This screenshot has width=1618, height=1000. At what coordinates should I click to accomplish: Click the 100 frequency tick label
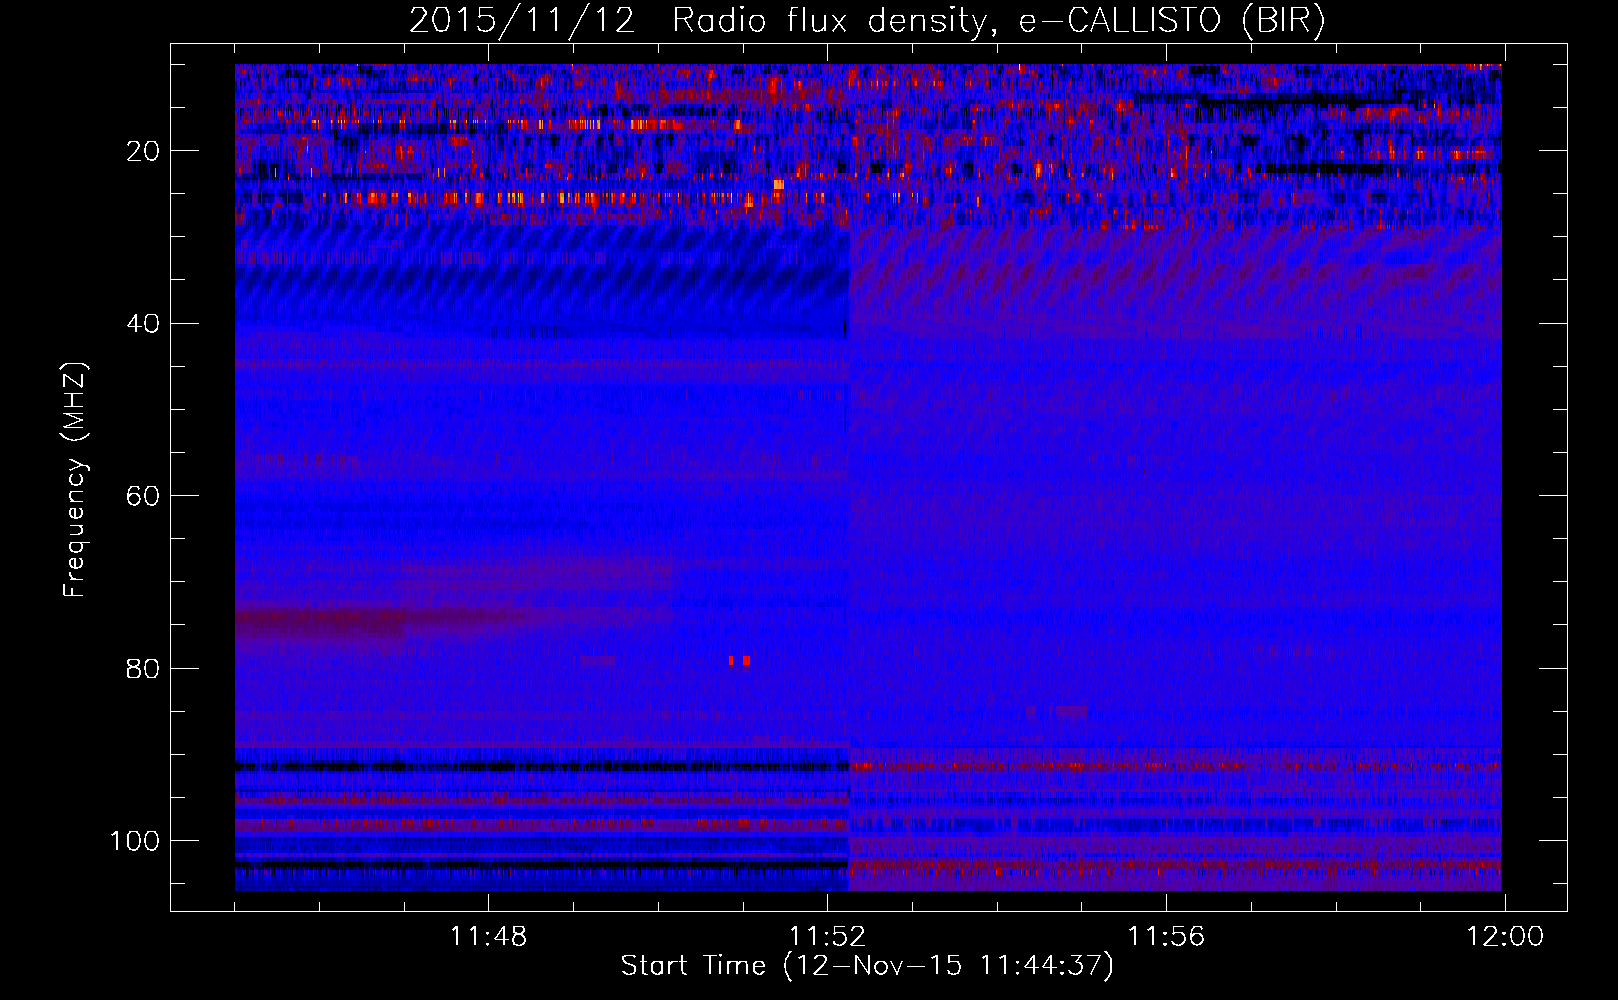point(135,841)
